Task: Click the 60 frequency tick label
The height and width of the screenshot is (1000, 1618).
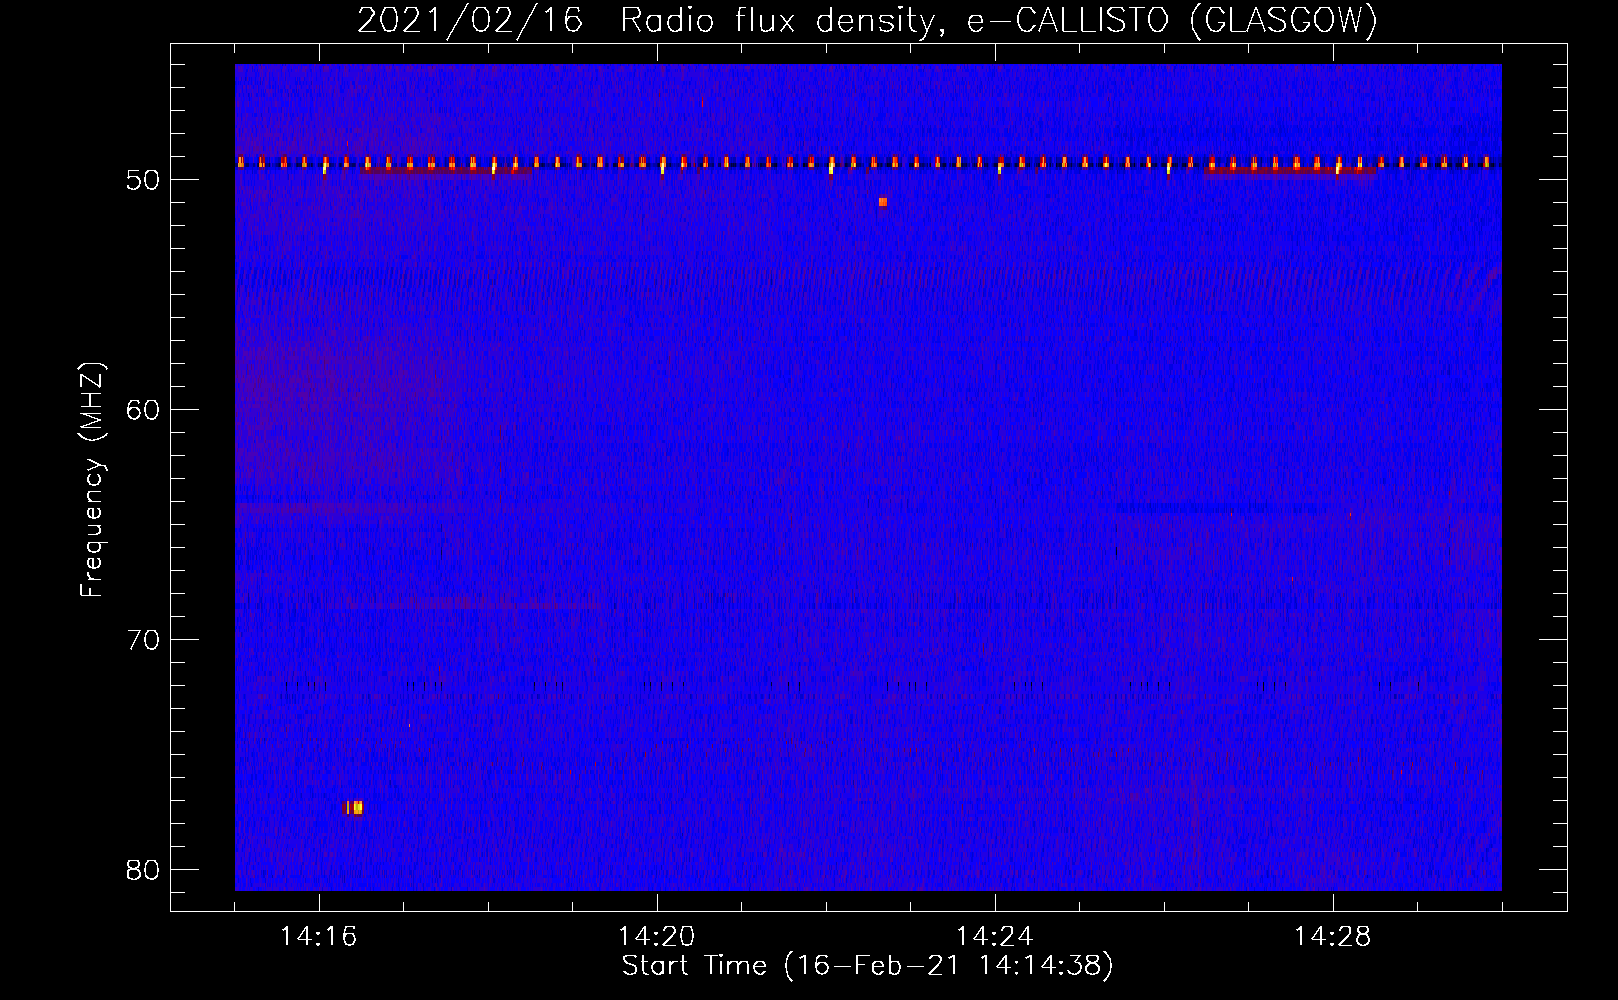Action: 143,411
